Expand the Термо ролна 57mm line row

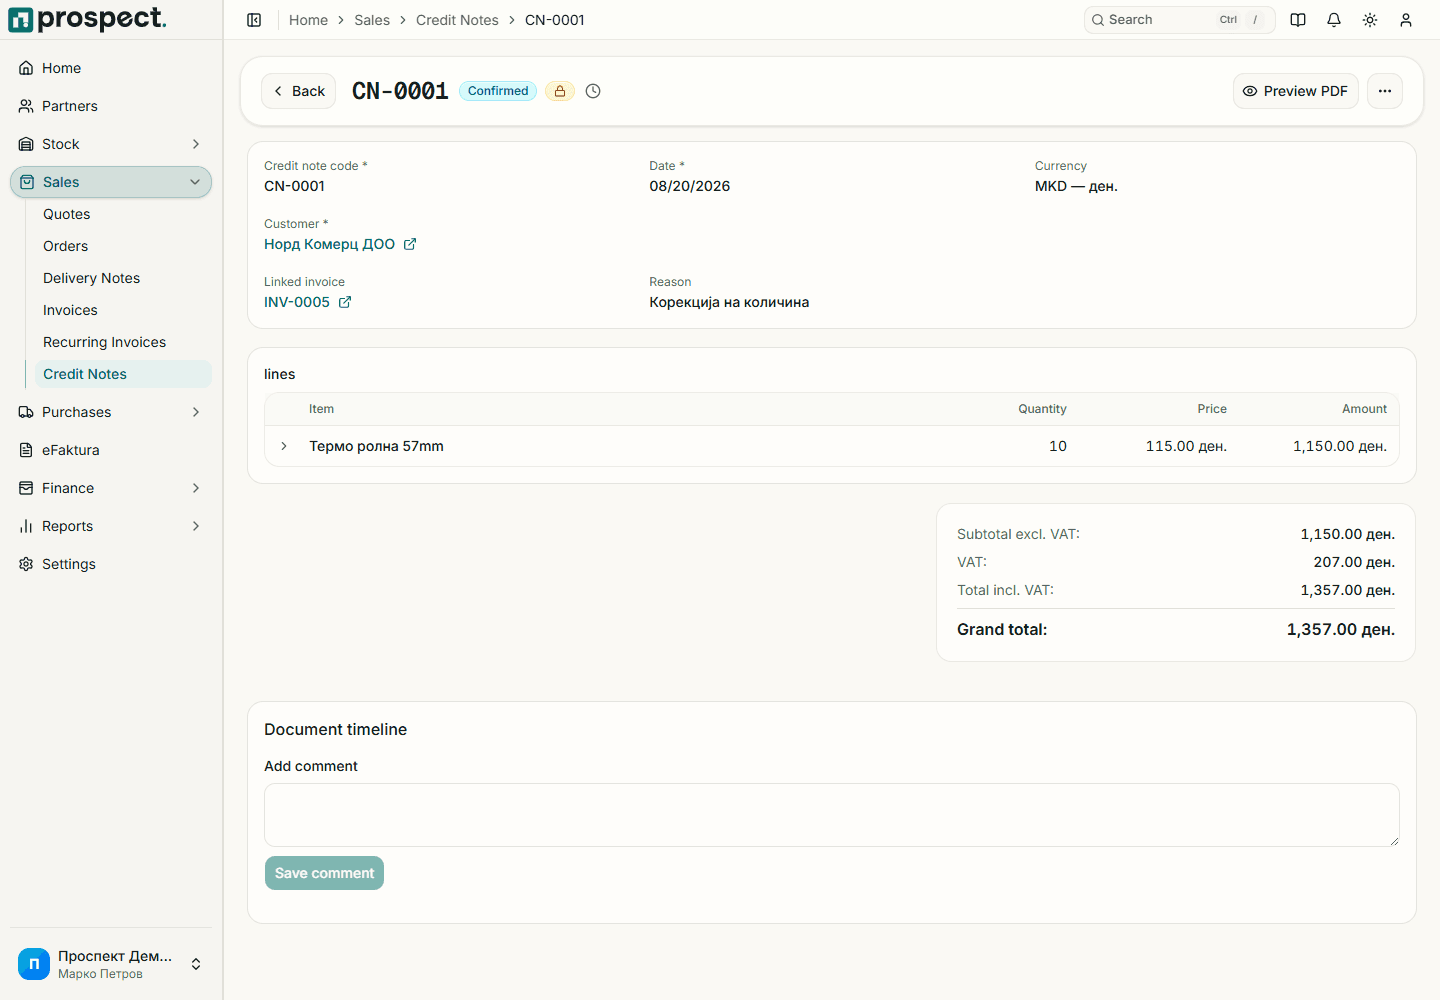click(284, 446)
